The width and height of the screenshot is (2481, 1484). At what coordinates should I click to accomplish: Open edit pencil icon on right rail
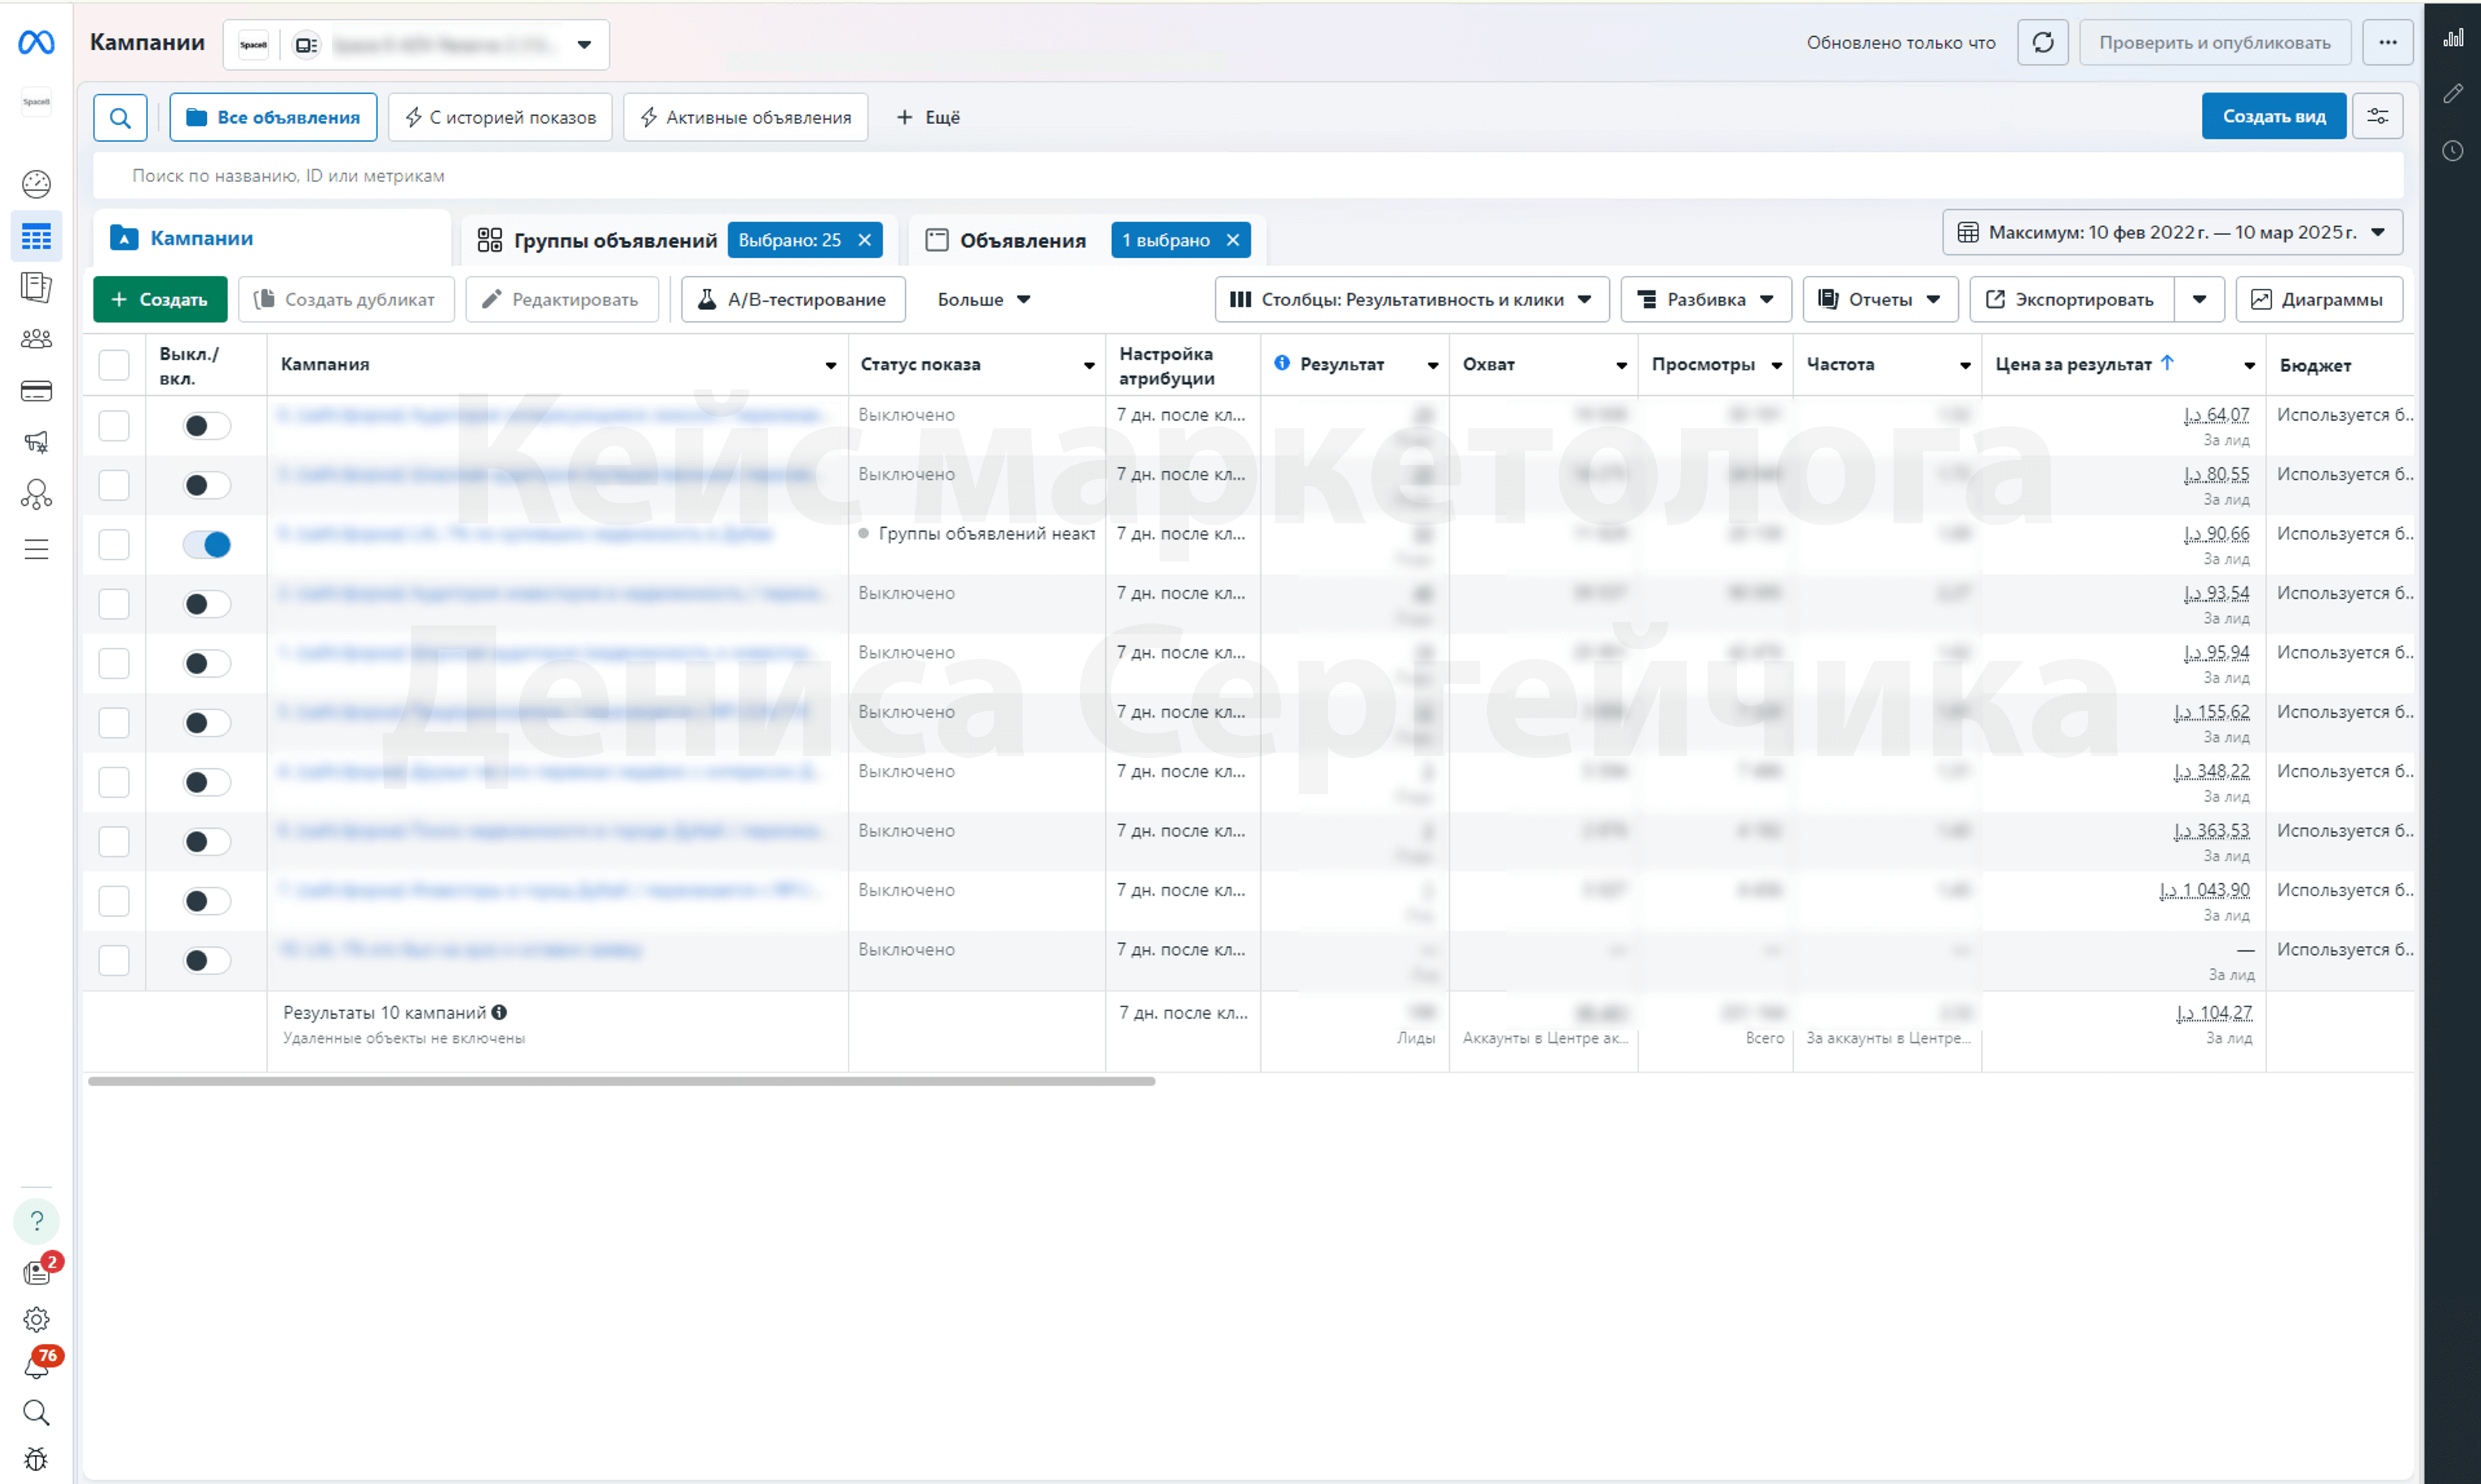pyautogui.click(x=2453, y=94)
